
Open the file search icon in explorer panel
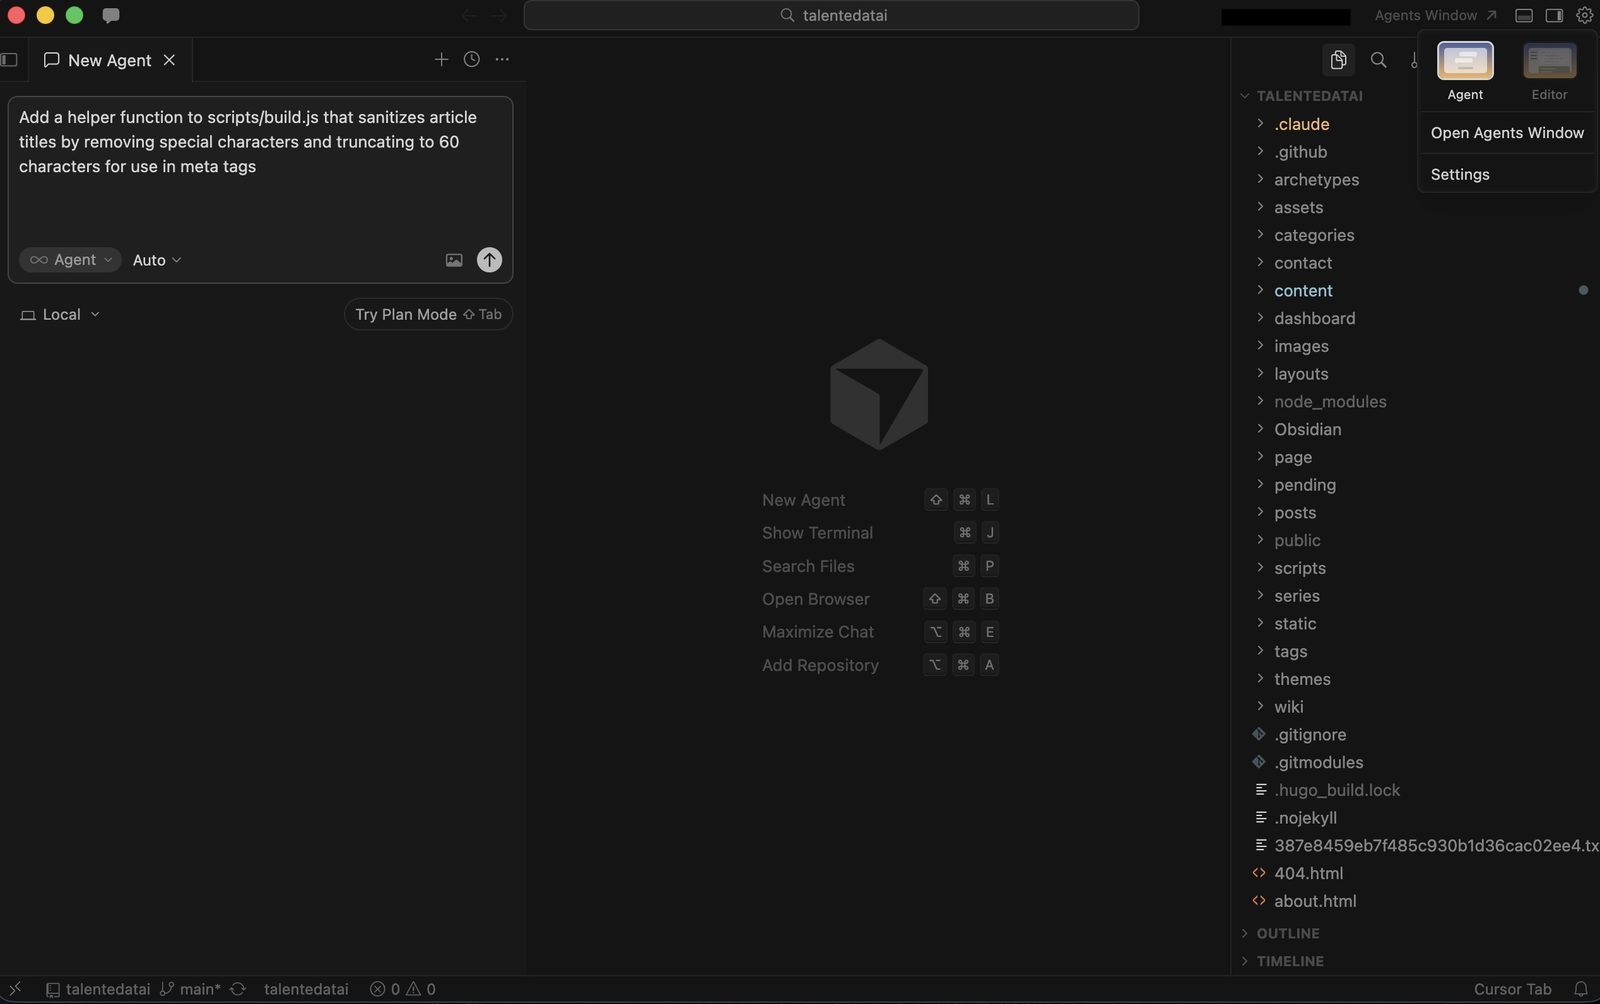(x=1378, y=60)
